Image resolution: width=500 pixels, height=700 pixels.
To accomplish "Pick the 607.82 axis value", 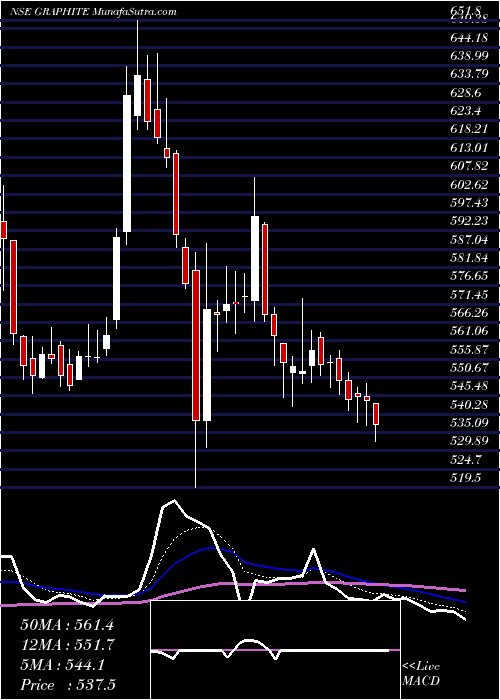I will 471,167.
